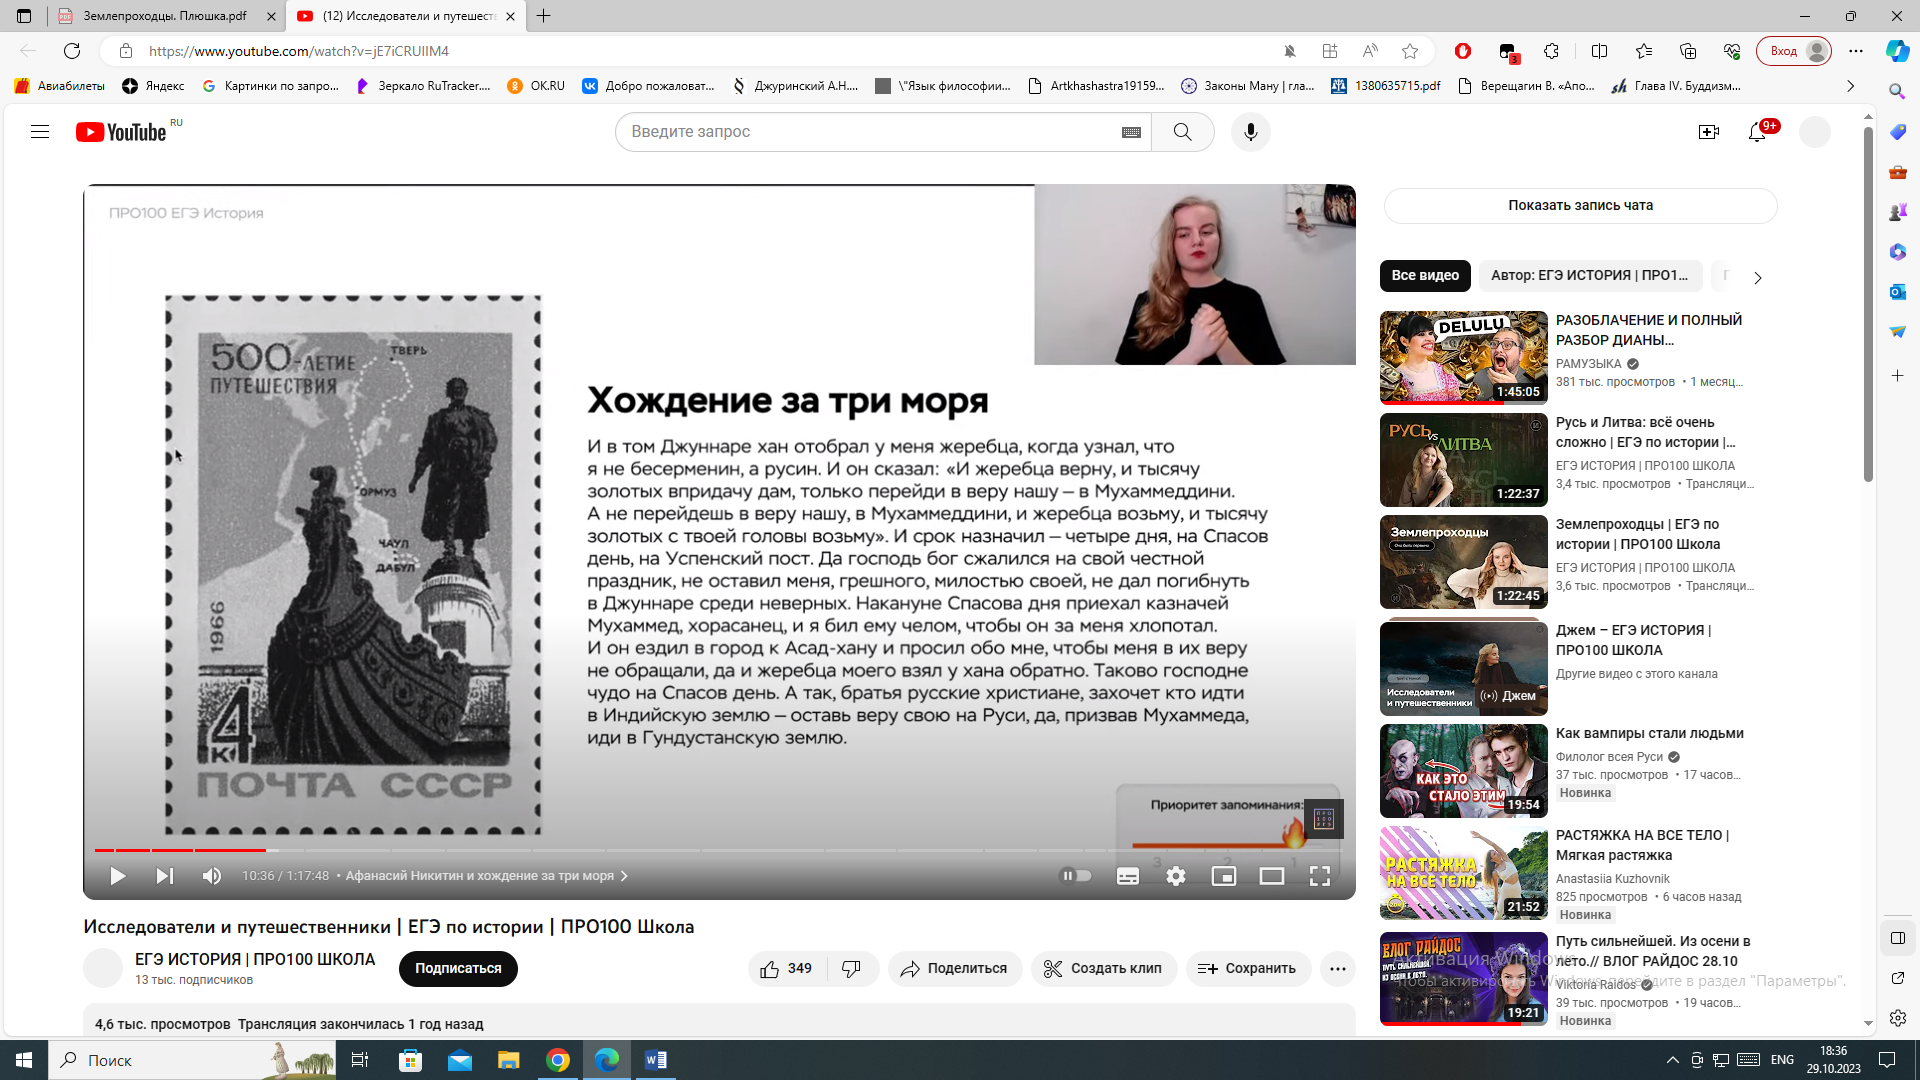Open the DELULU video thumbnail
The image size is (1920, 1080).
coord(1463,357)
